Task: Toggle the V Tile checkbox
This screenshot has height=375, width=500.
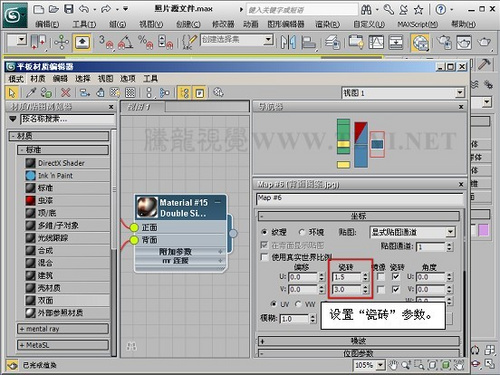Action: pyautogui.click(x=395, y=289)
